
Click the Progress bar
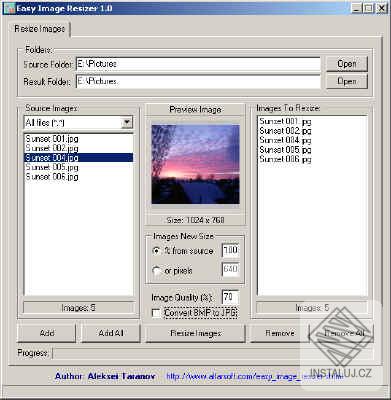point(213,353)
